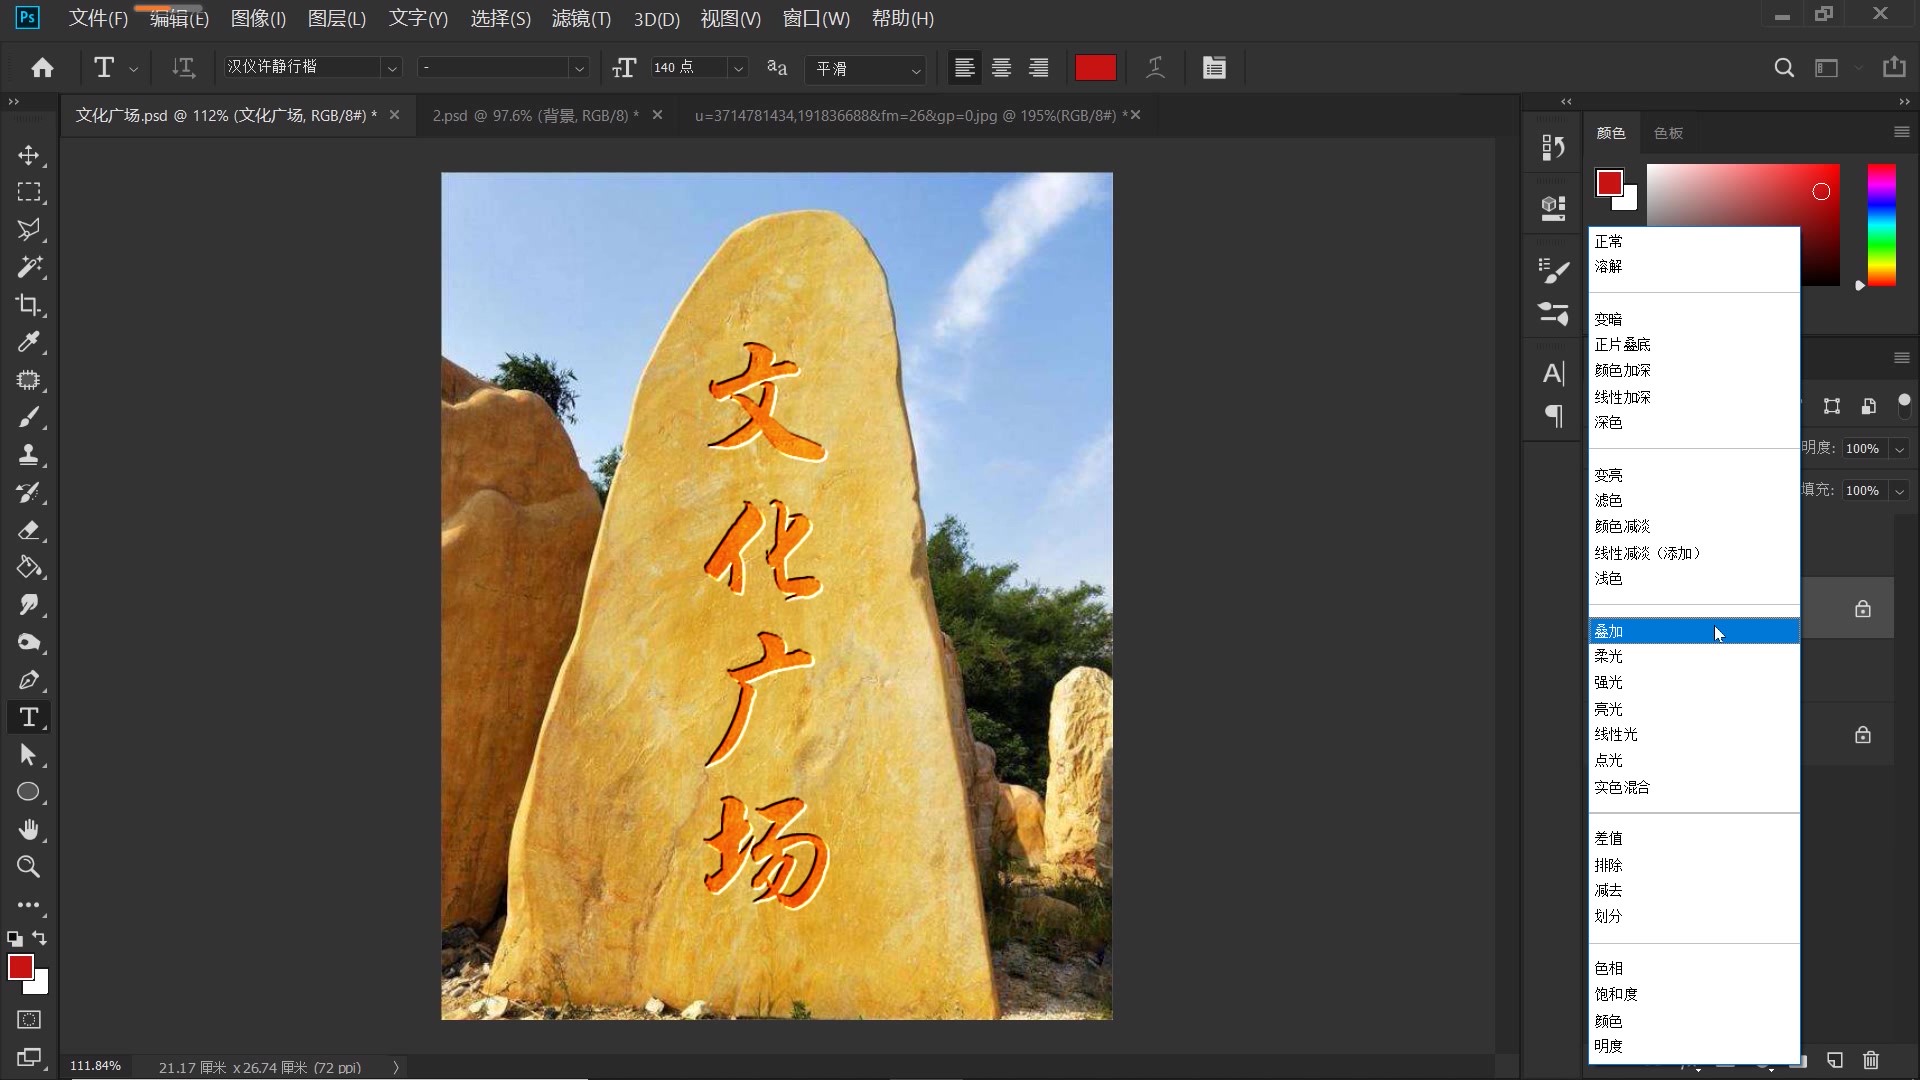This screenshot has height=1080, width=1920.
Task: Click the new layer button in Layers panel
Action: [x=1833, y=1061]
